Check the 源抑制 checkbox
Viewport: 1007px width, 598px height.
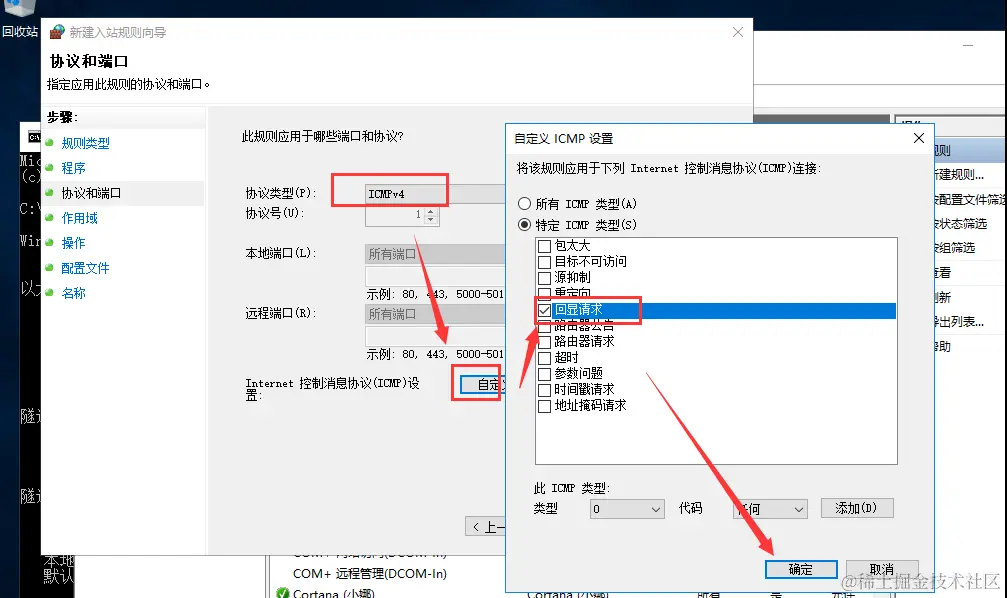tap(544, 278)
